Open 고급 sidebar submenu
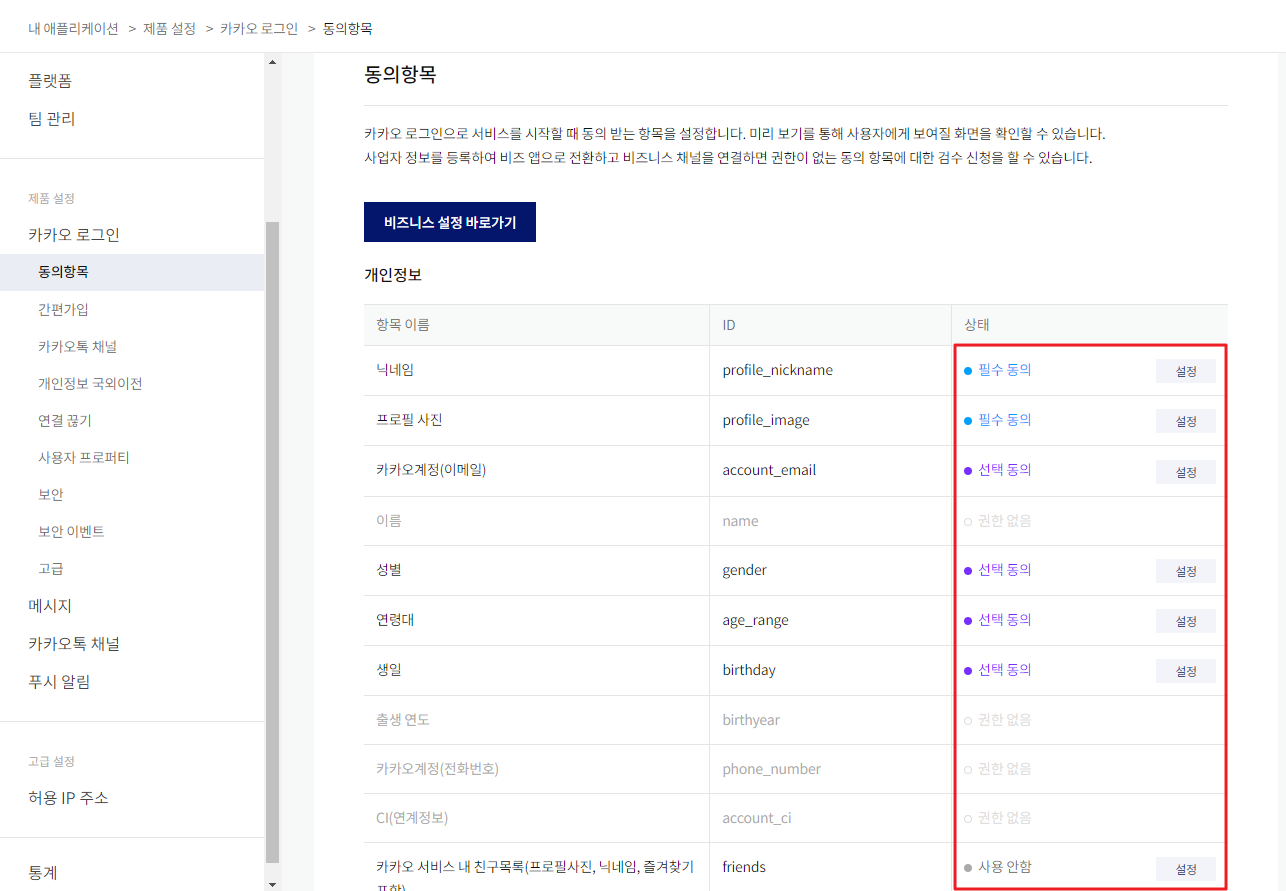Viewport: 1286px width, 891px height. (x=51, y=569)
